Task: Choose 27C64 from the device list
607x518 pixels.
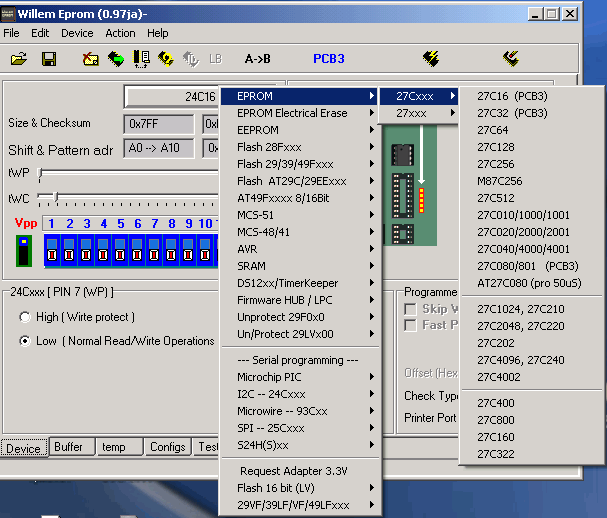Action: click(x=531, y=130)
